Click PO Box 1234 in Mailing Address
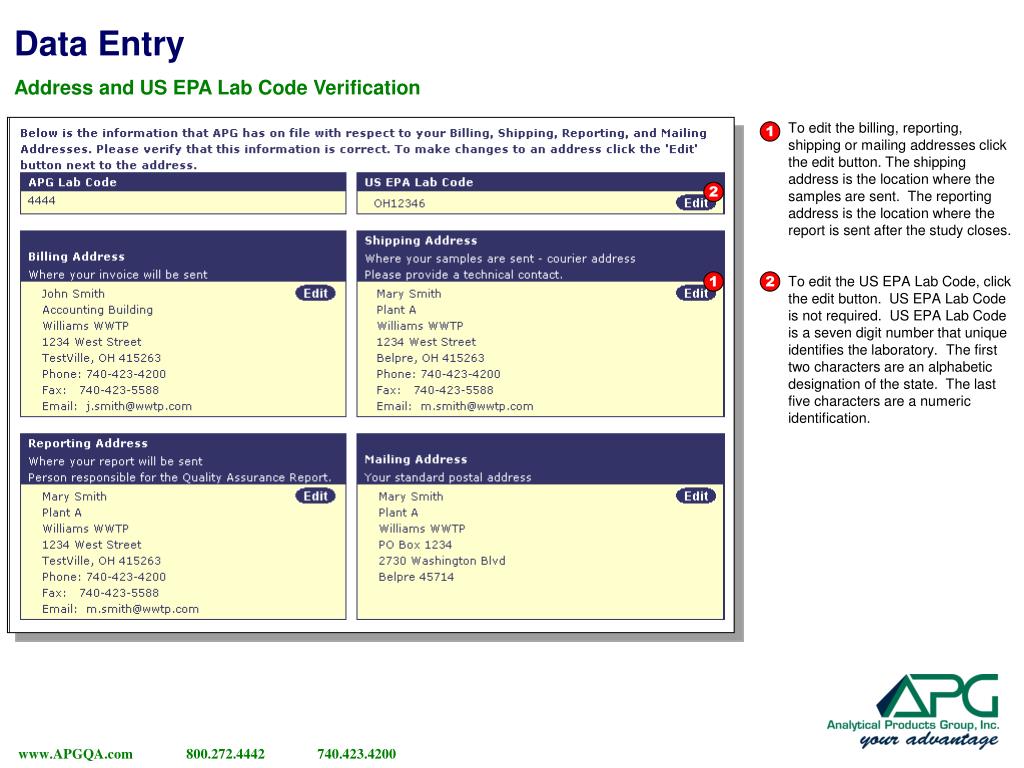 (415, 545)
